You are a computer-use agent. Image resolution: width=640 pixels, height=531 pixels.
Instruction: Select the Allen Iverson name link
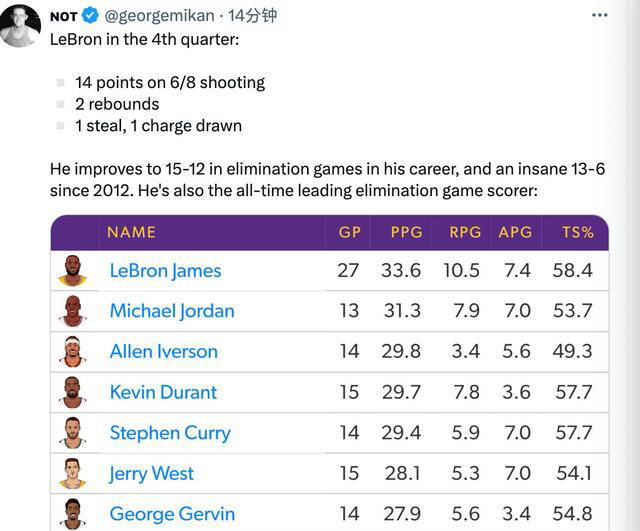click(x=163, y=352)
